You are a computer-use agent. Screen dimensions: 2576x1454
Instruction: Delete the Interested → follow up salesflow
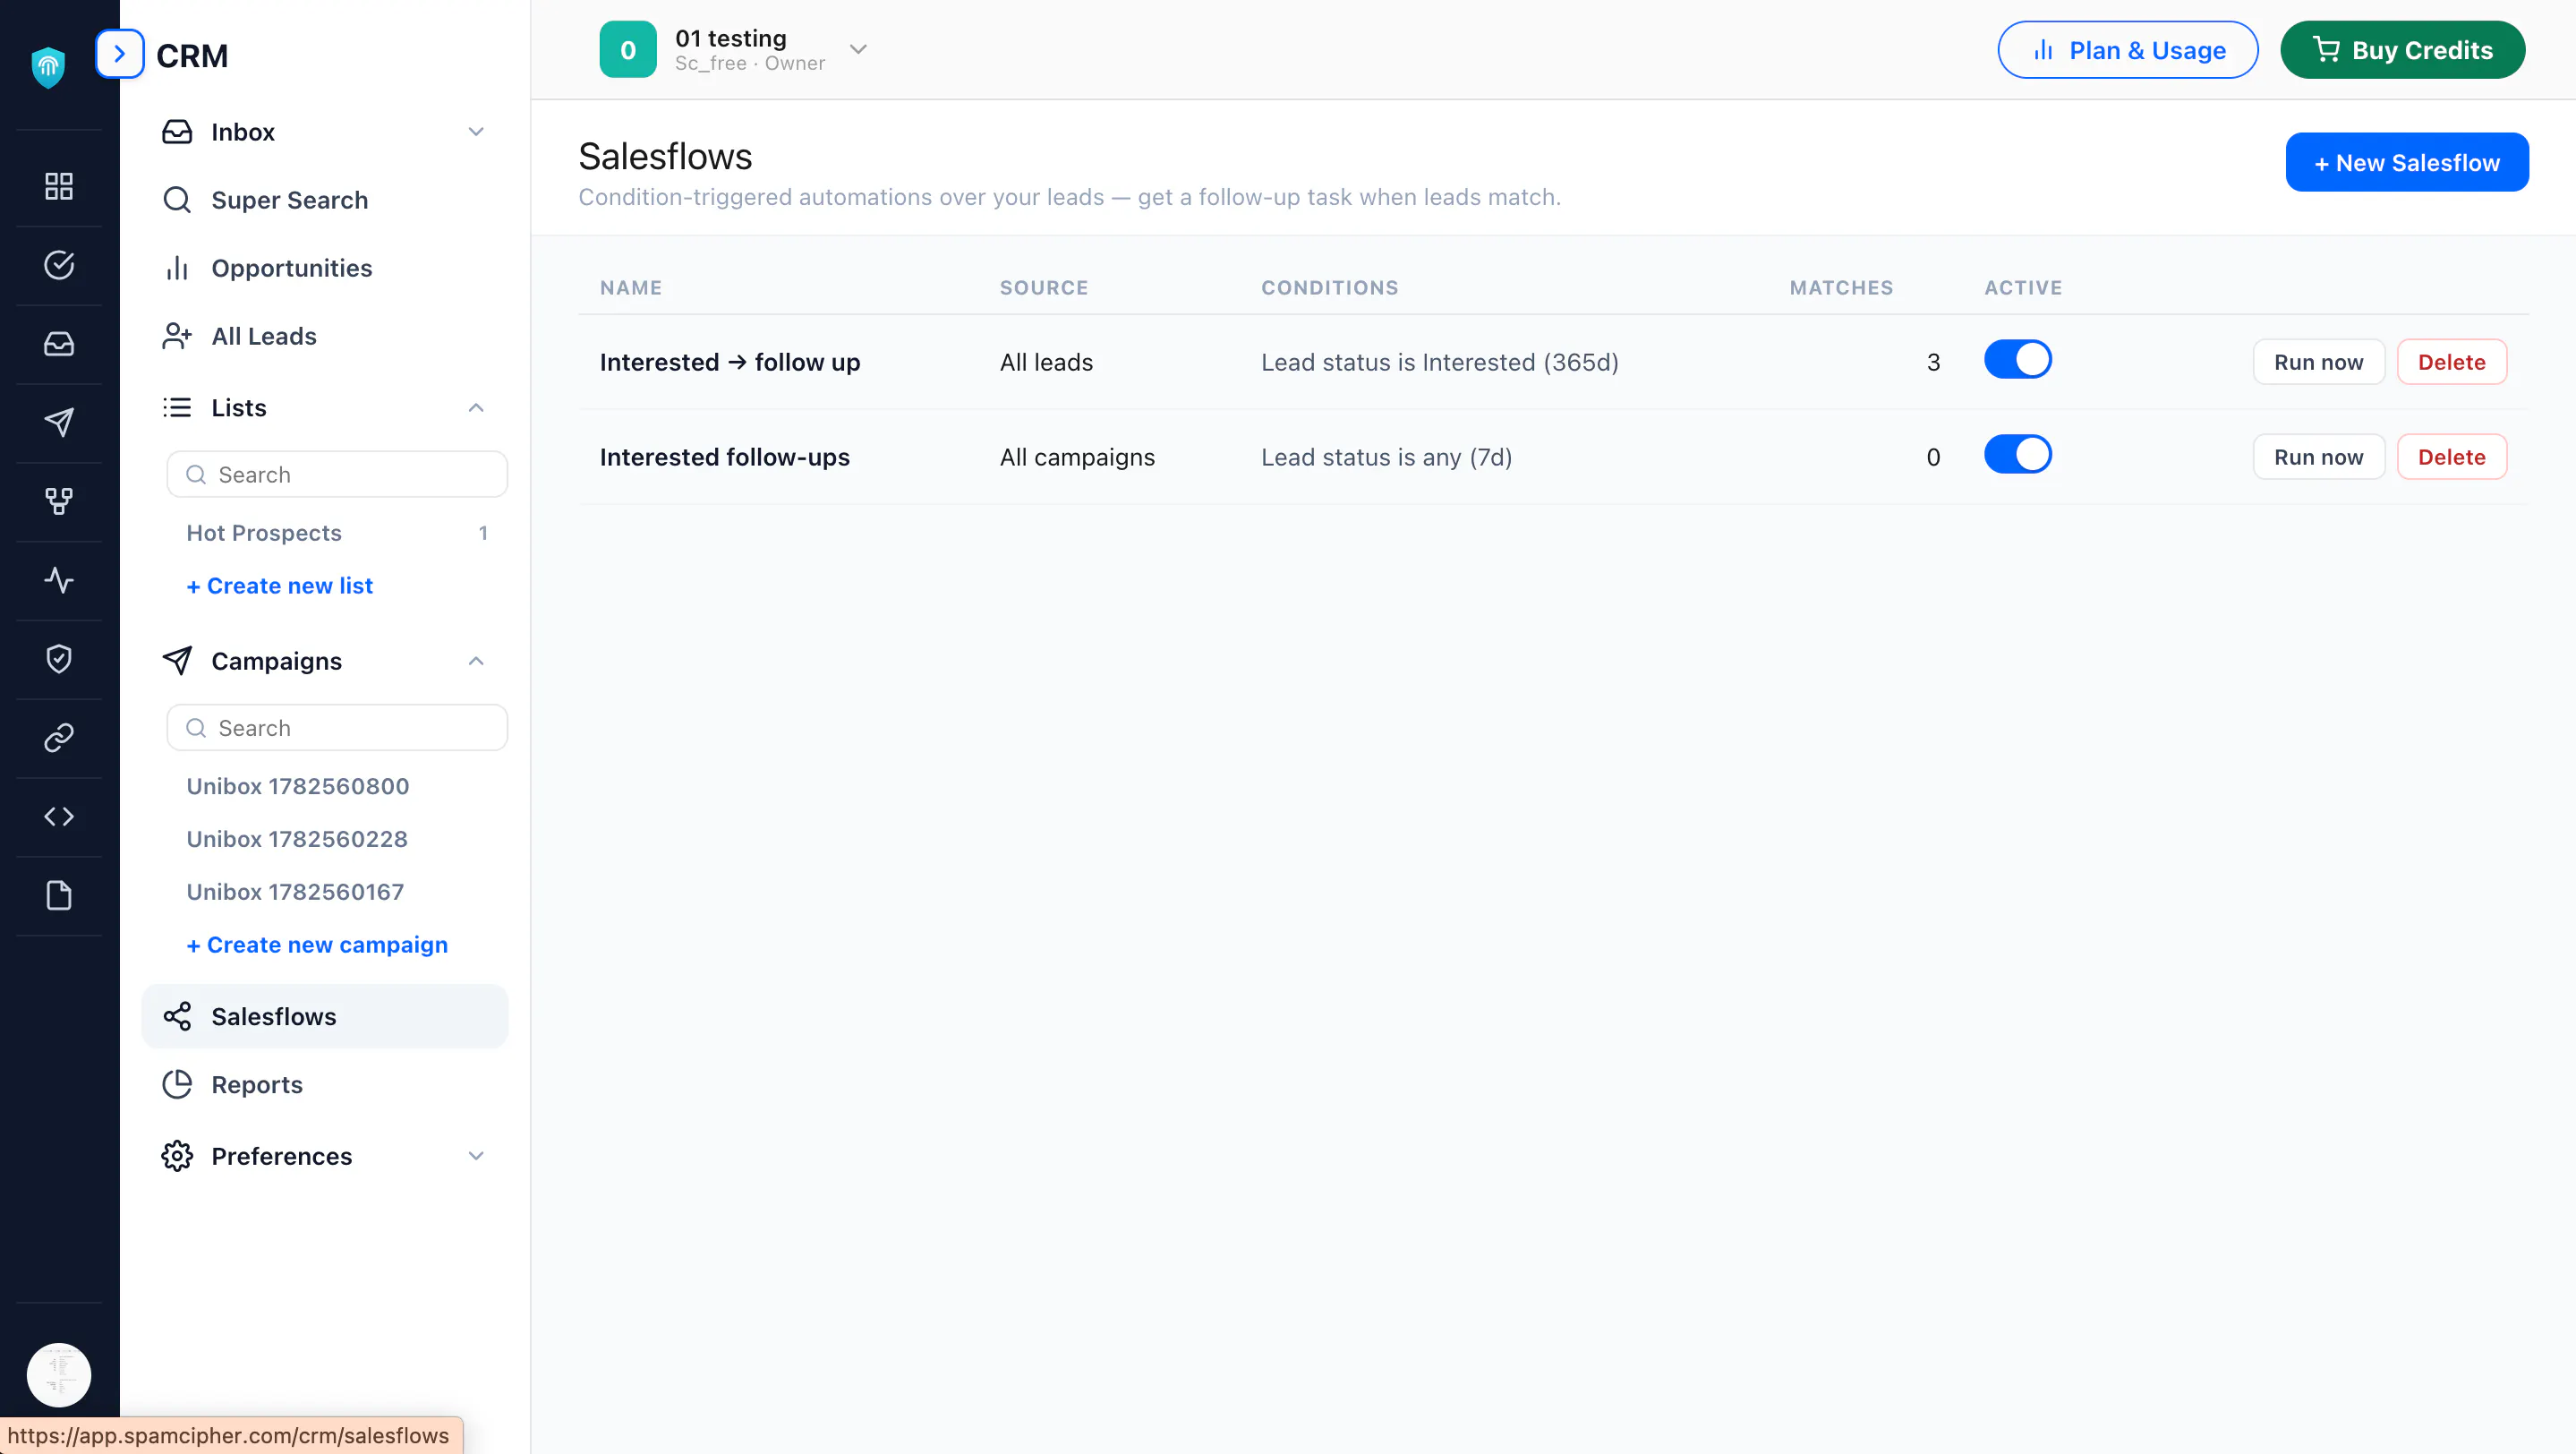pos(2451,362)
